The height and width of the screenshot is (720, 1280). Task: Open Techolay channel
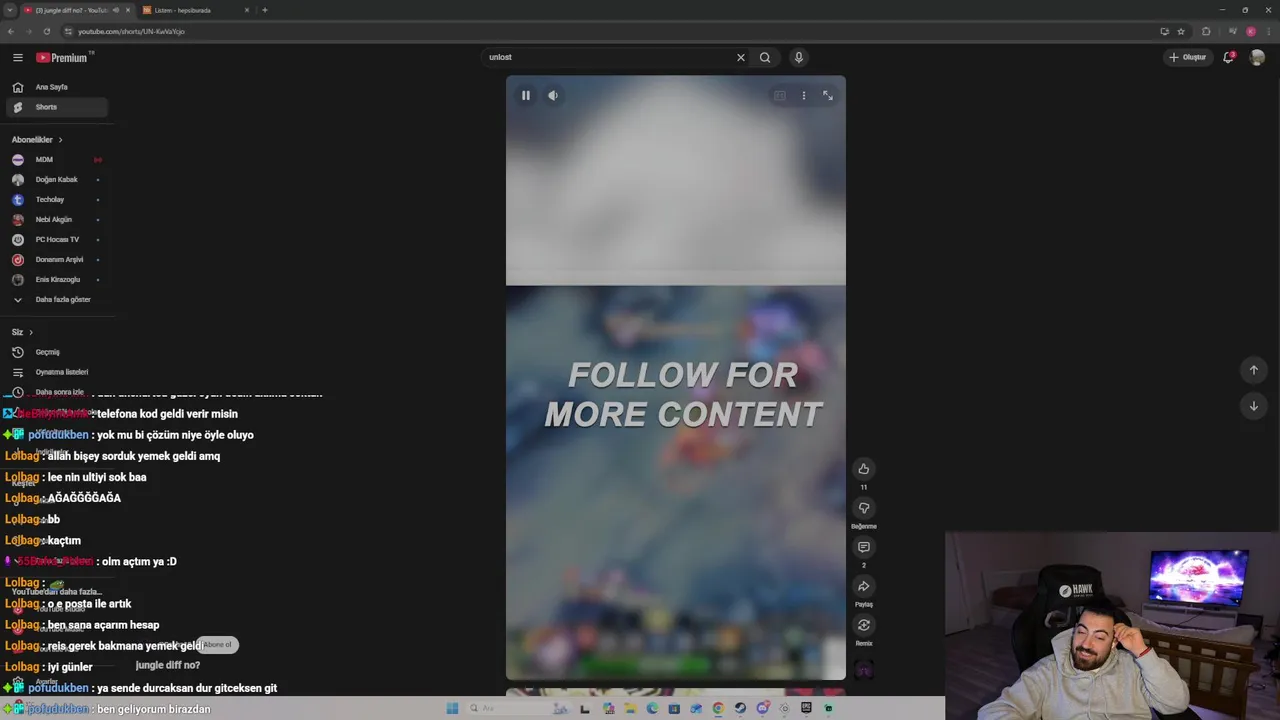click(57, 200)
